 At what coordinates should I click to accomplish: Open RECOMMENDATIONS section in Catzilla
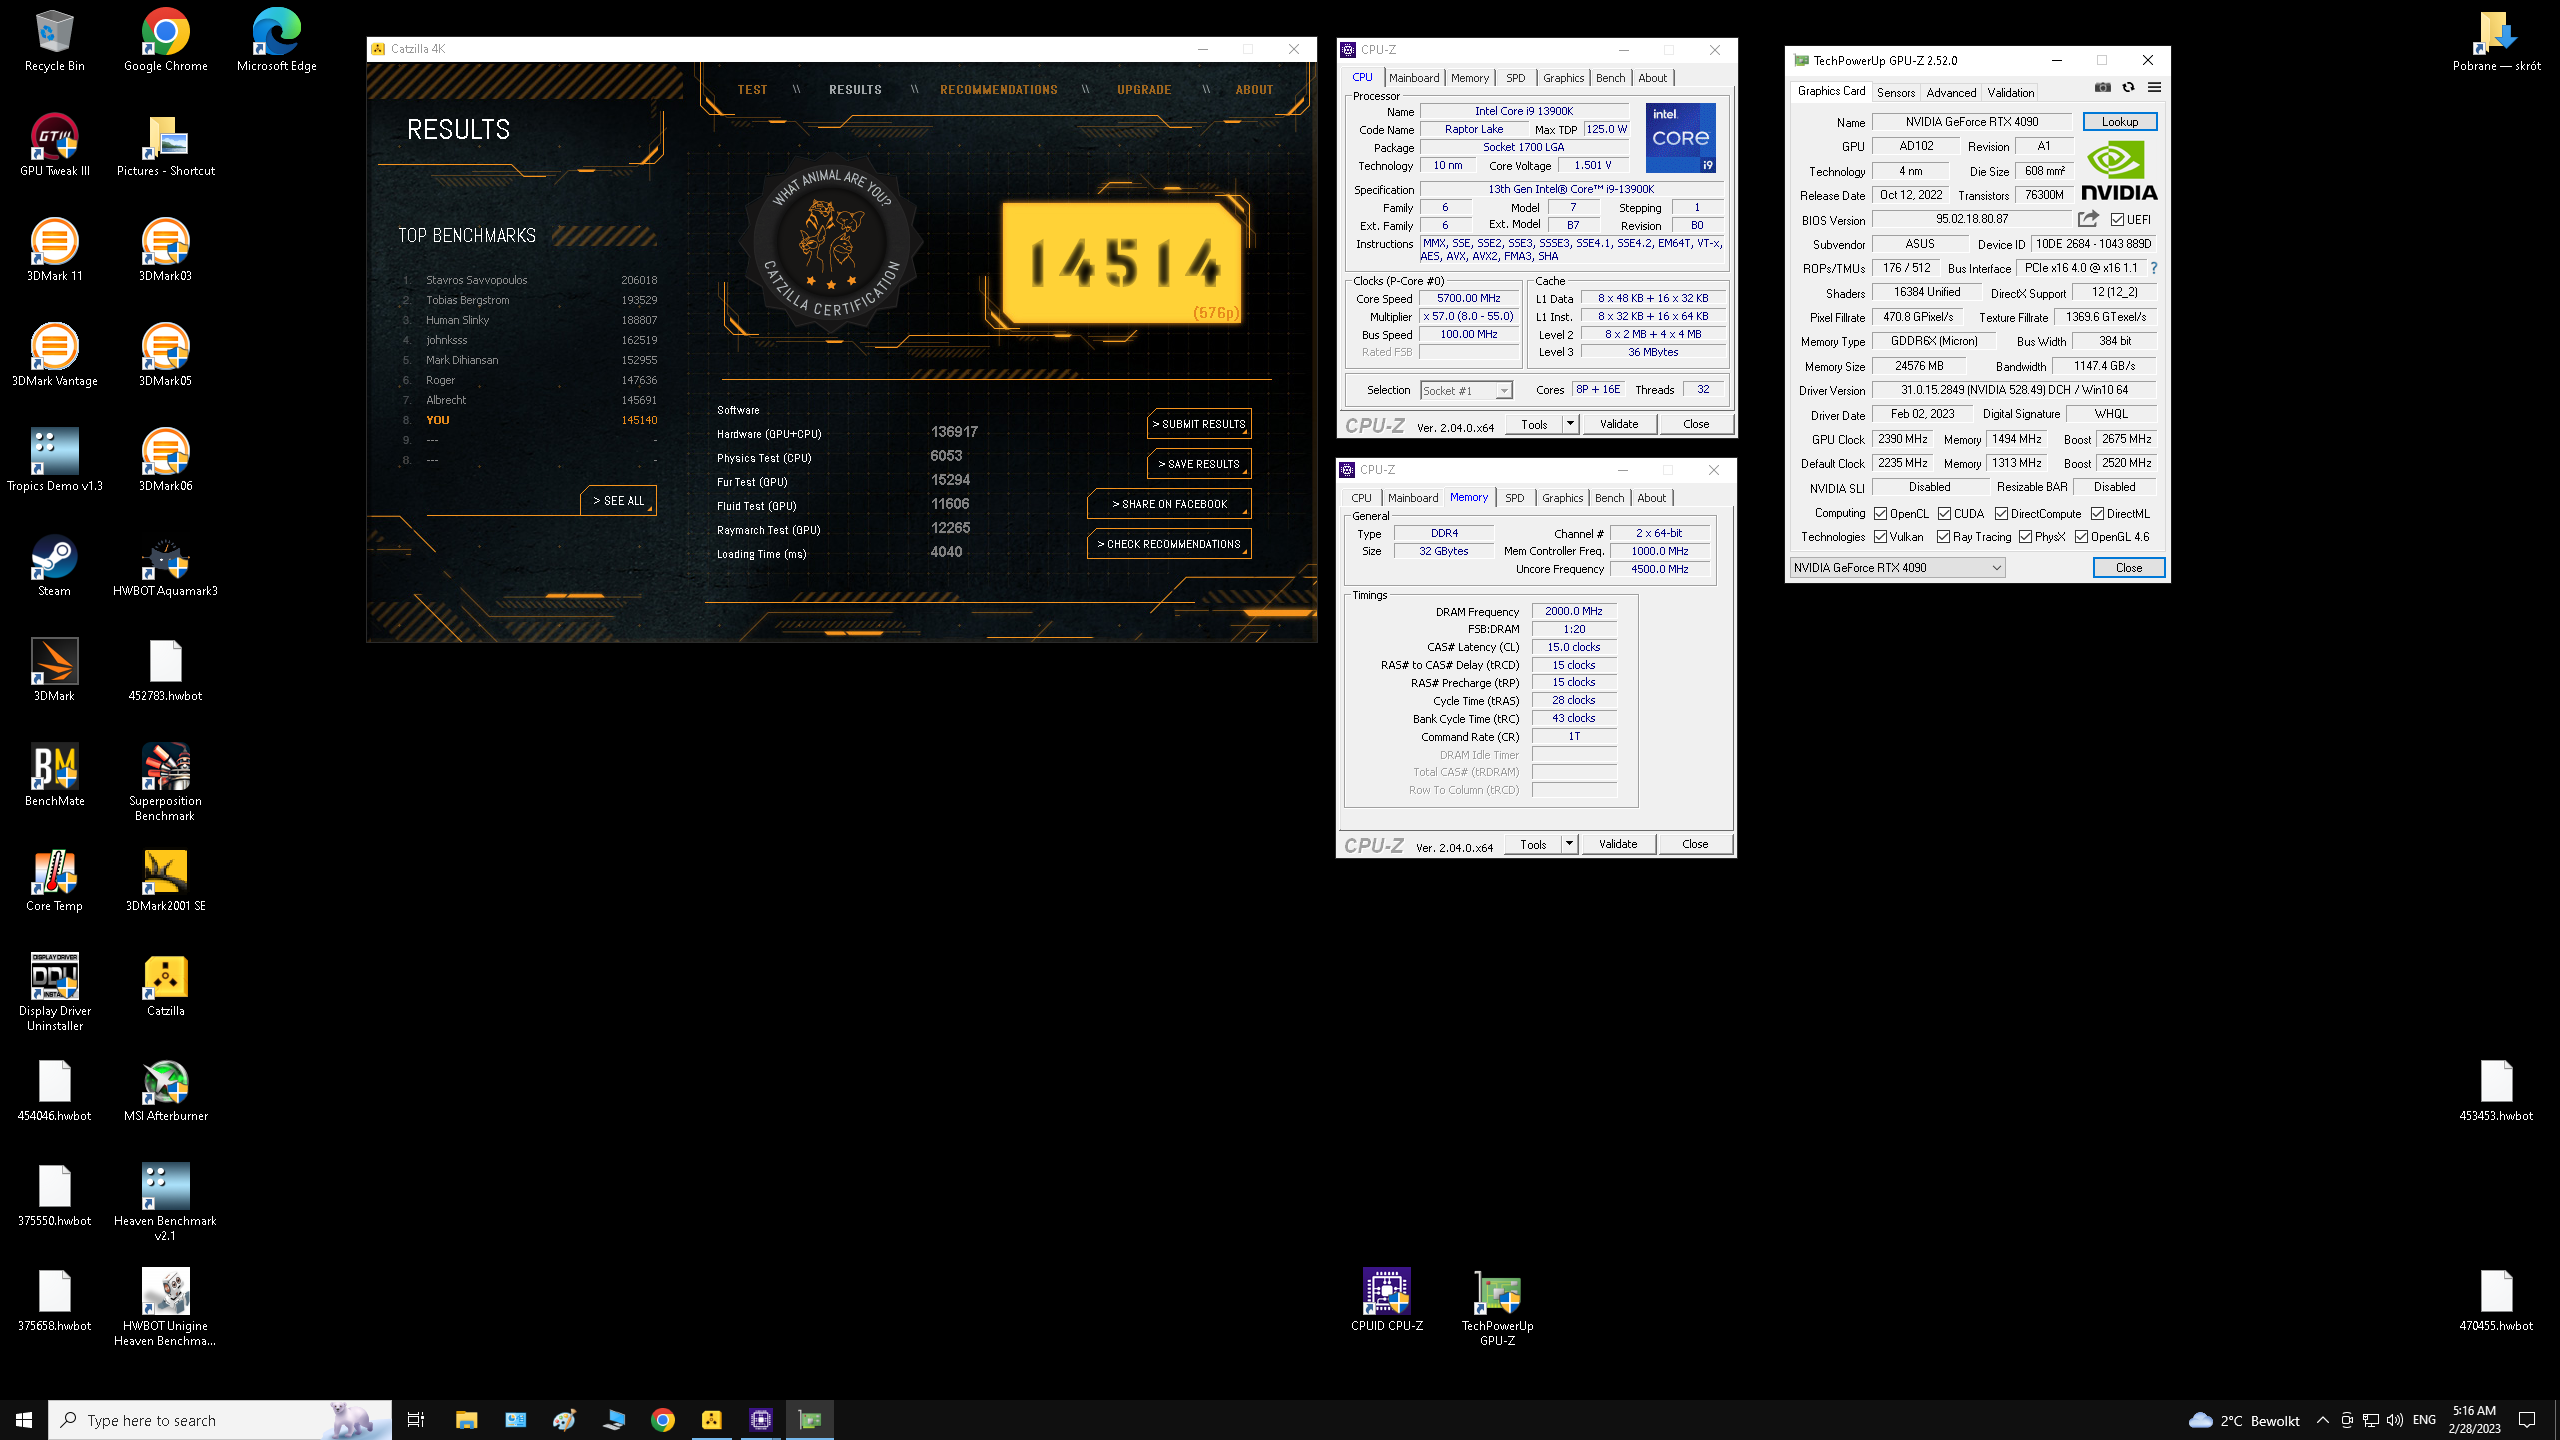coord(998,90)
